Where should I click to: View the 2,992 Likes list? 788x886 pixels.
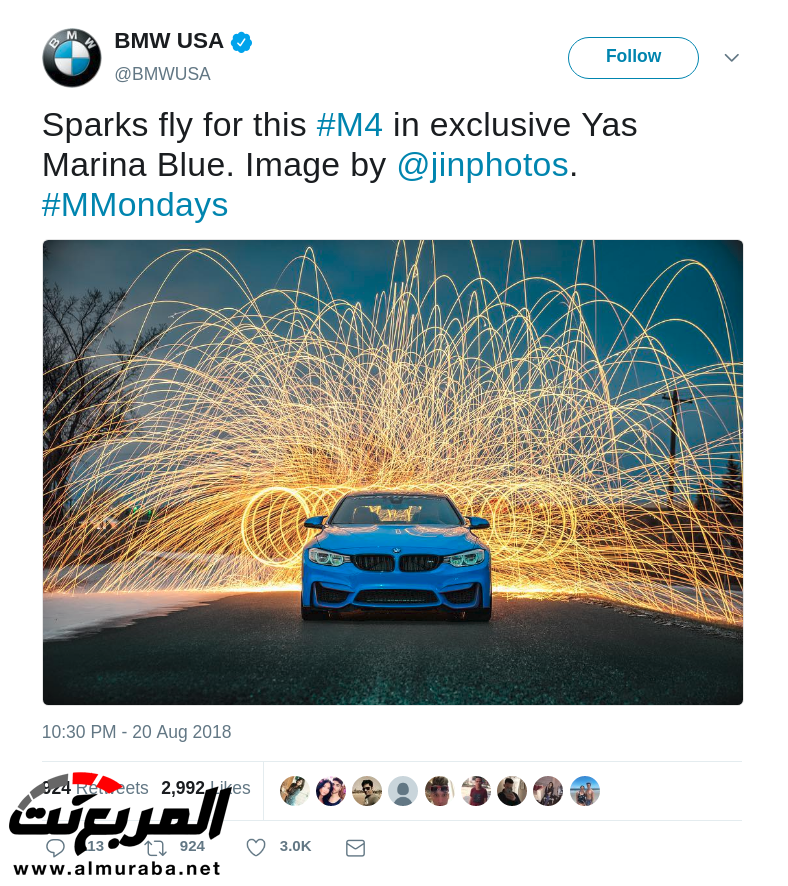206,788
